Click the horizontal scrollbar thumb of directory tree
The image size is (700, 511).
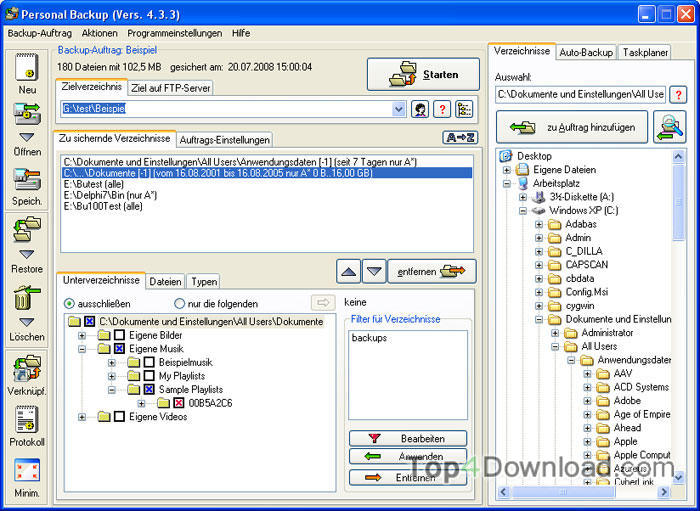click(563, 492)
